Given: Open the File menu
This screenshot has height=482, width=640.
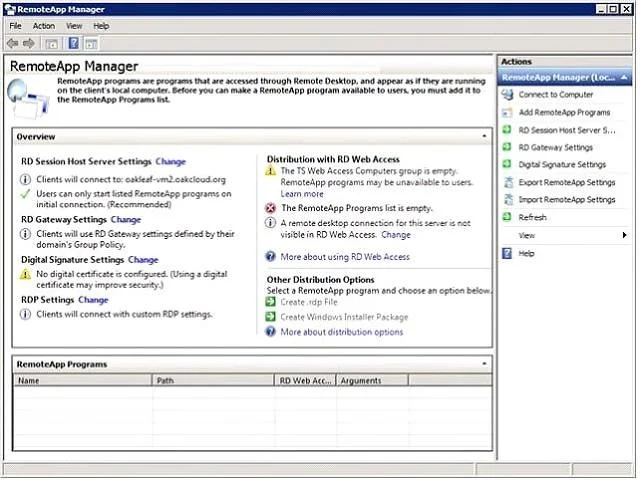Looking at the screenshot, I should 16,26.
